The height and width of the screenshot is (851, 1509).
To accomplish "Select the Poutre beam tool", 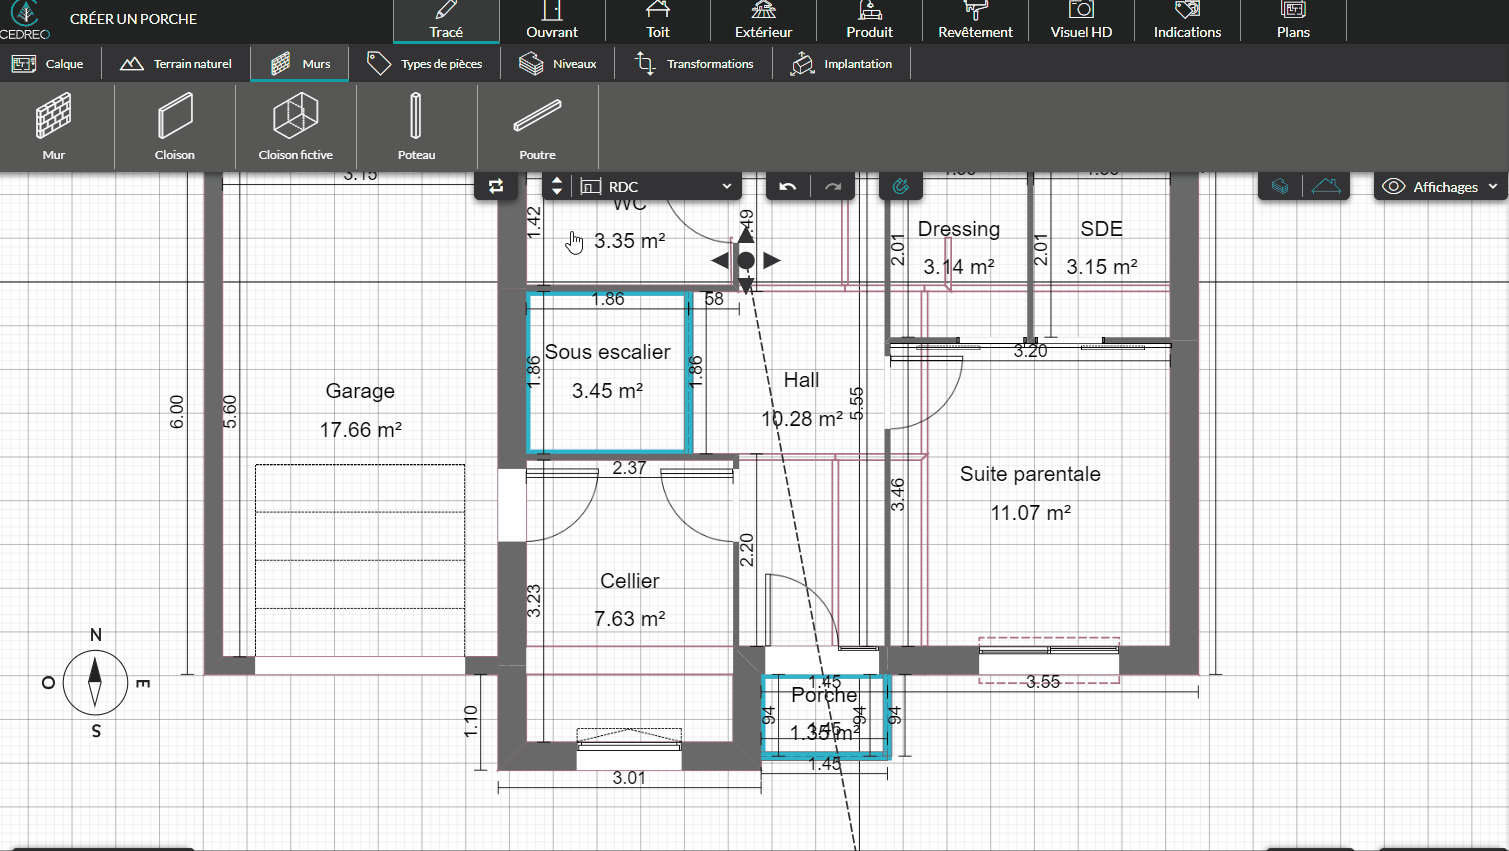I will (x=537, y=127).
